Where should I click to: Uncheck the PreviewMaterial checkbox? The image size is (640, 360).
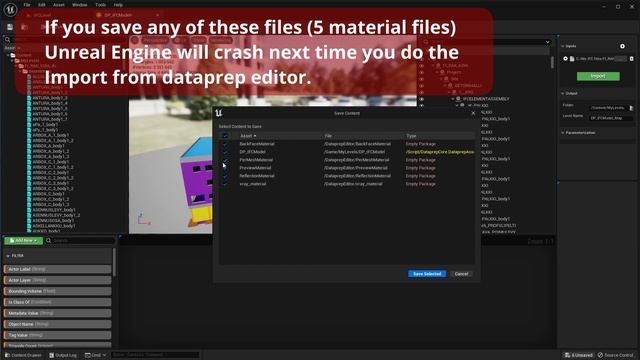click(x=225, y=168)
